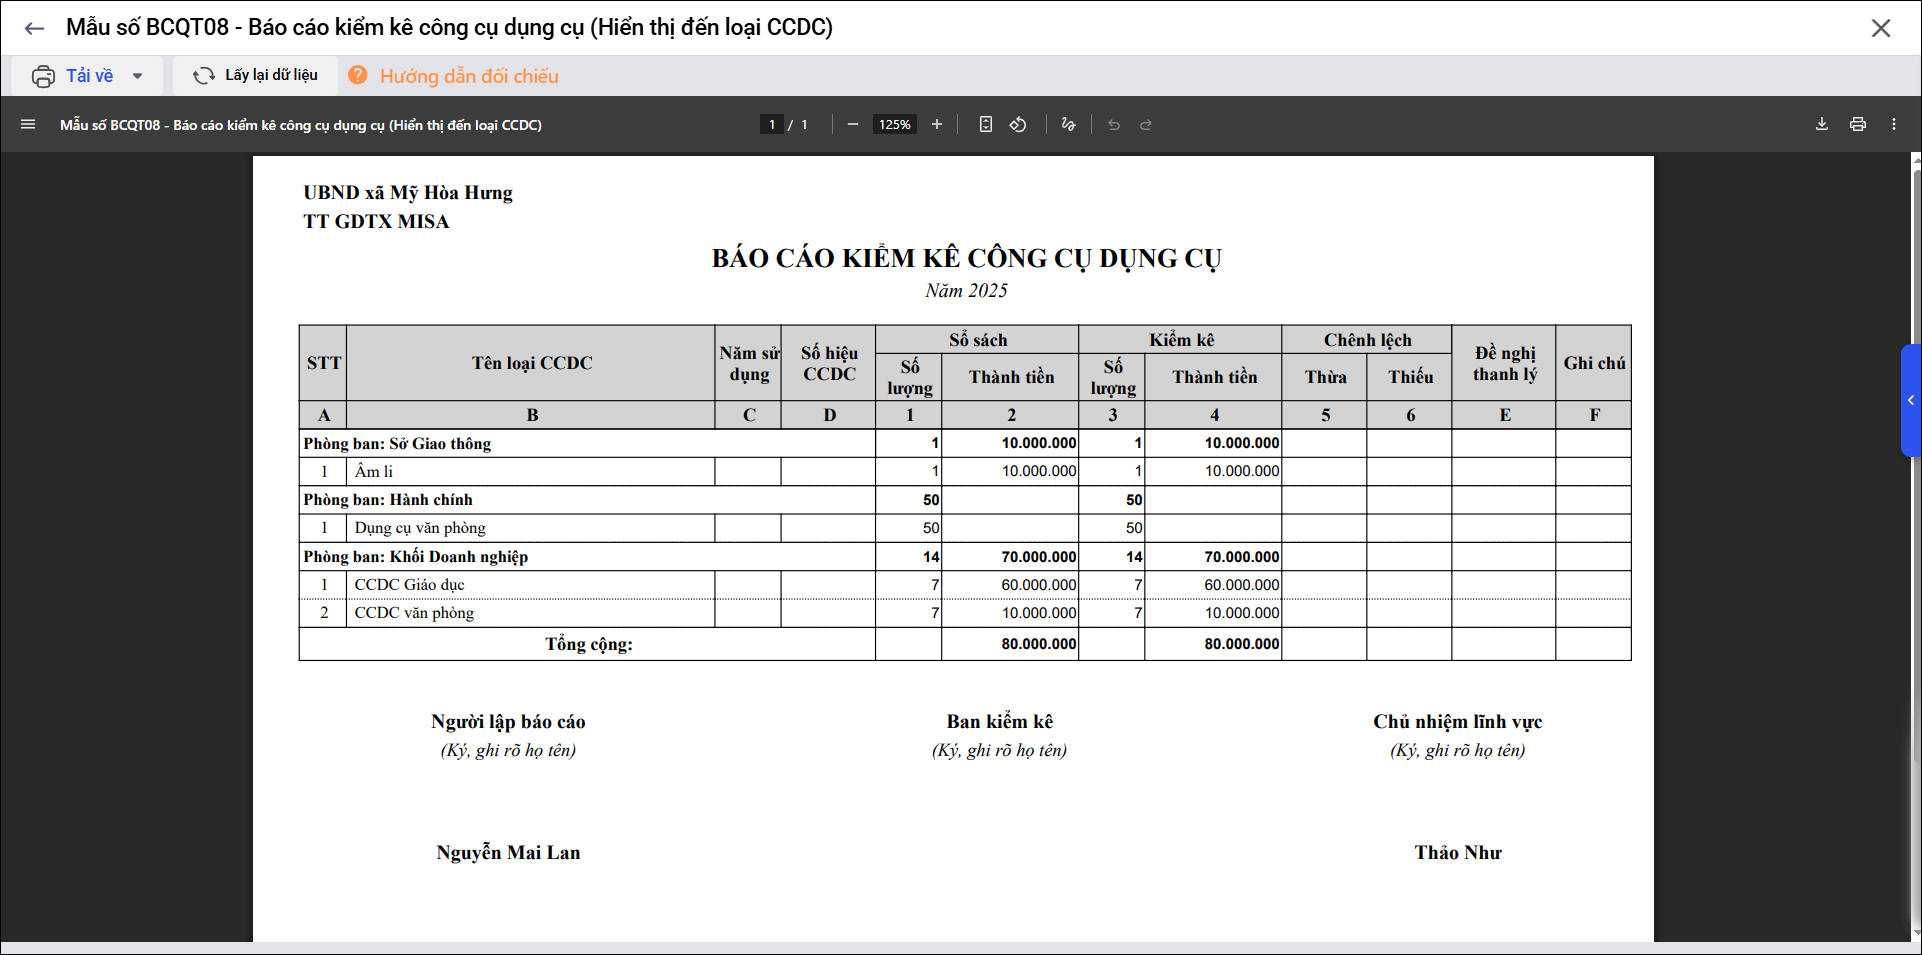Viewport: 1922px width, 955px height.
Task: Zoom out with the minus icon
Action: [x=852, y=125]
